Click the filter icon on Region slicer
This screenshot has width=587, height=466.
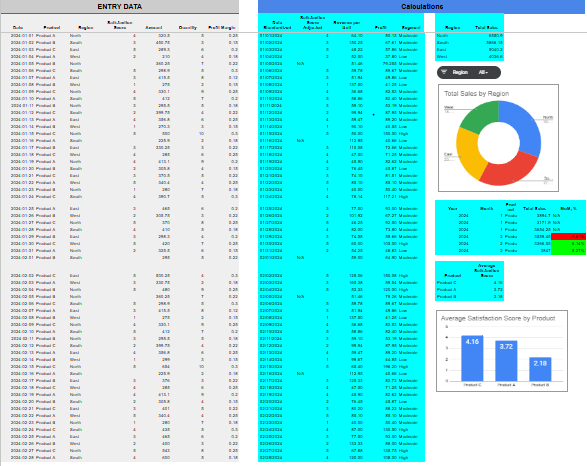(x=444, y=72)
